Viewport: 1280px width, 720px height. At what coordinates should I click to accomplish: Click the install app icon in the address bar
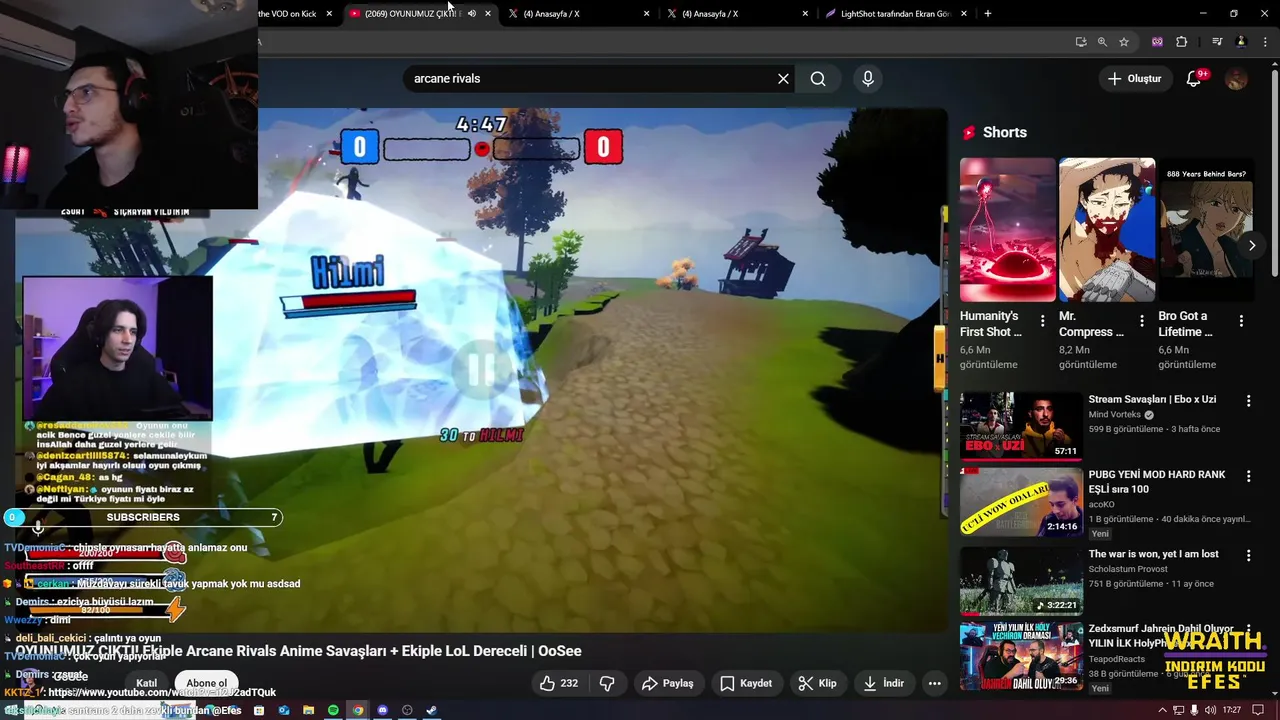click(1081, 42)
